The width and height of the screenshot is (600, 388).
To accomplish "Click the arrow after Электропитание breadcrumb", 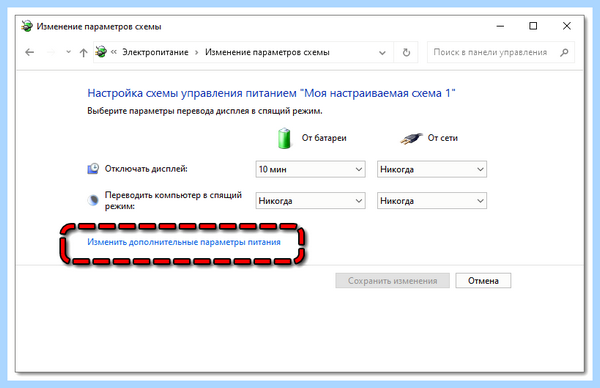I will (x=197, y=52).
